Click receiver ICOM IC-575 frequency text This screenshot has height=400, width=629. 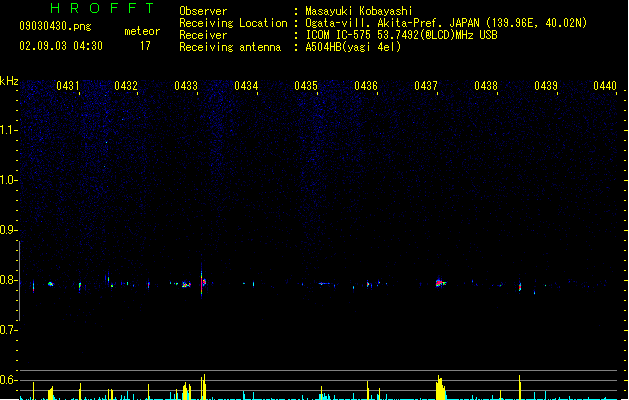[402, 35]
